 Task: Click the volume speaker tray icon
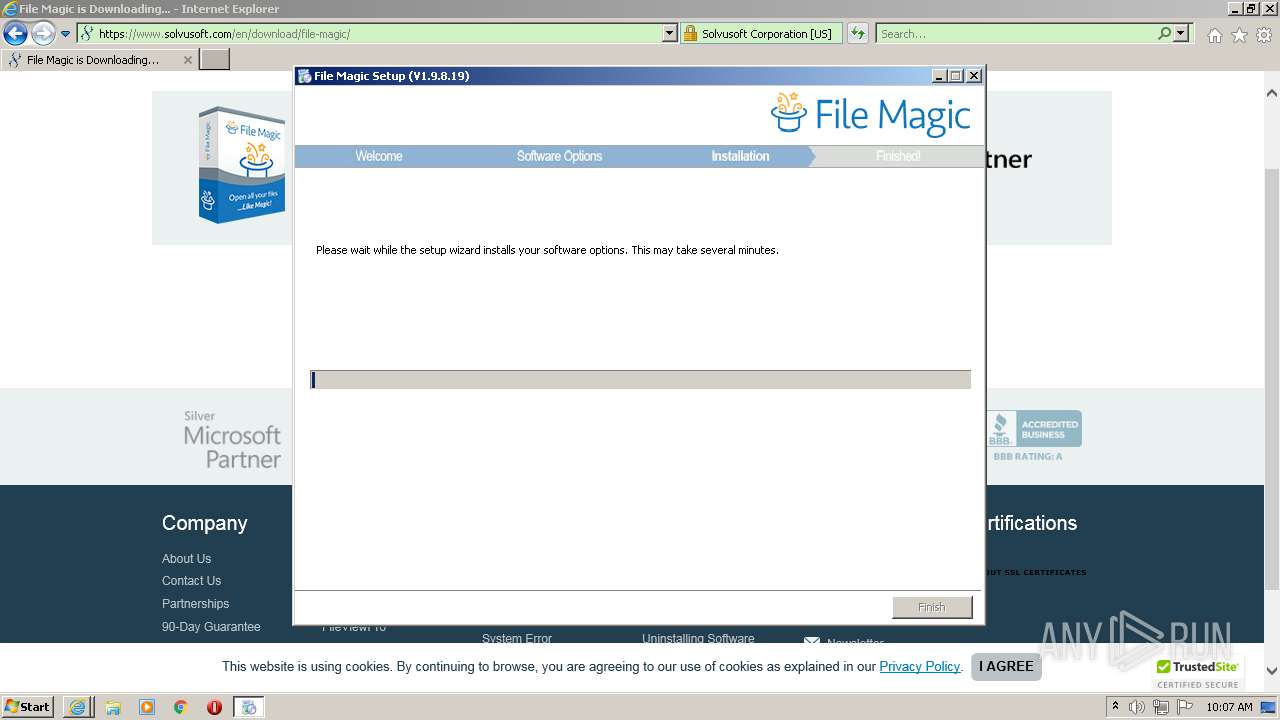[1137, 707]
